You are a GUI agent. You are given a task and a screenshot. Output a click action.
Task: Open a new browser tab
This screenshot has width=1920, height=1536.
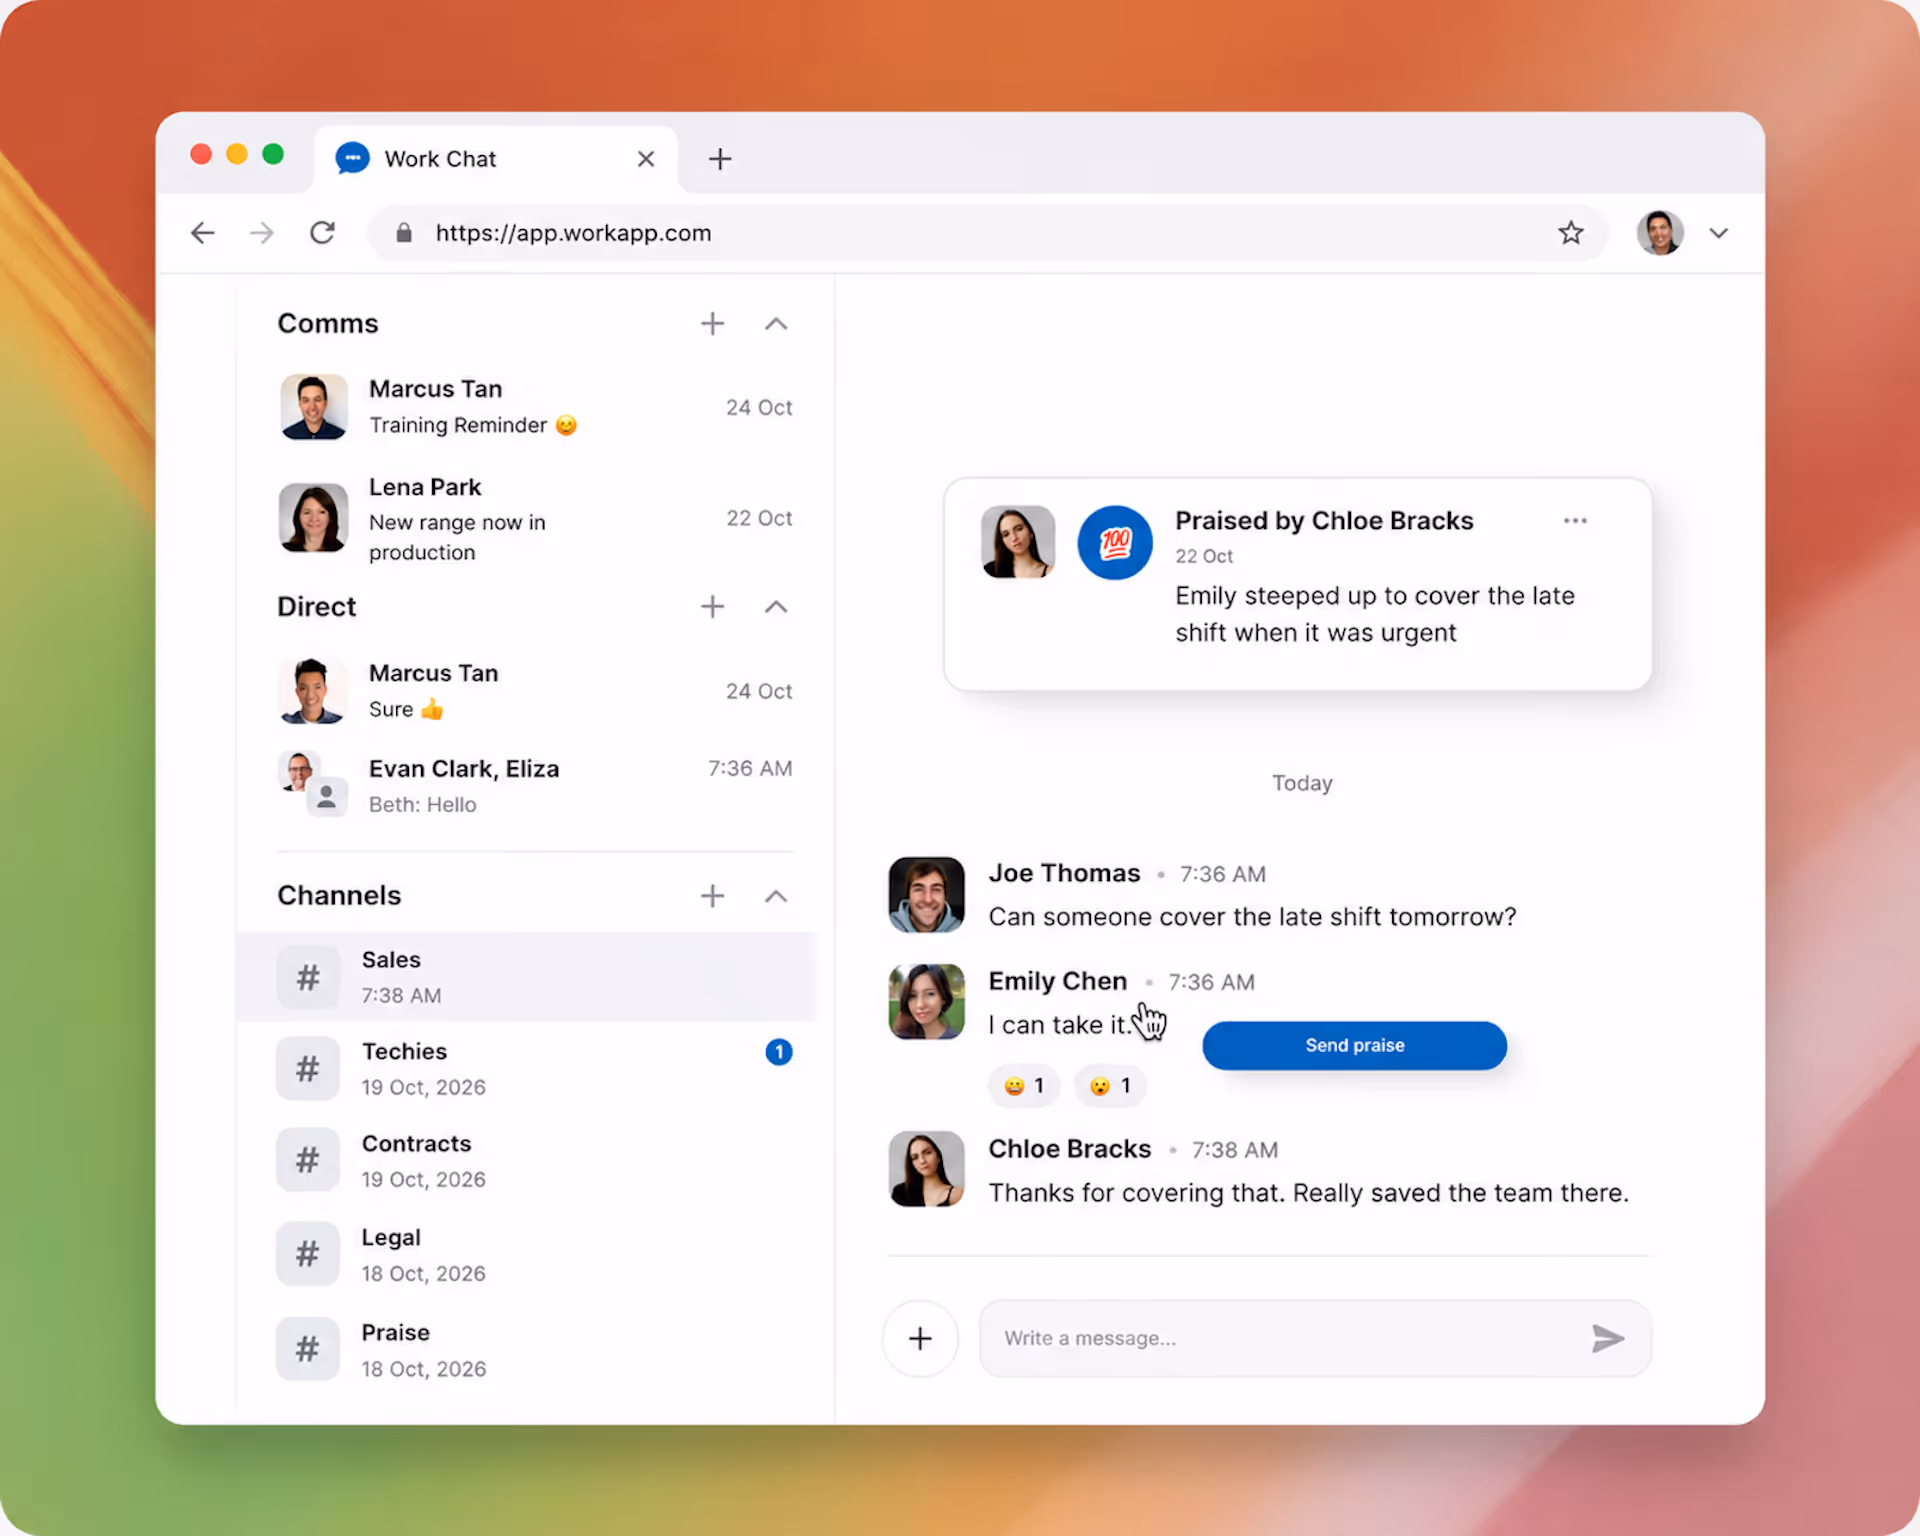click(720, 159)
